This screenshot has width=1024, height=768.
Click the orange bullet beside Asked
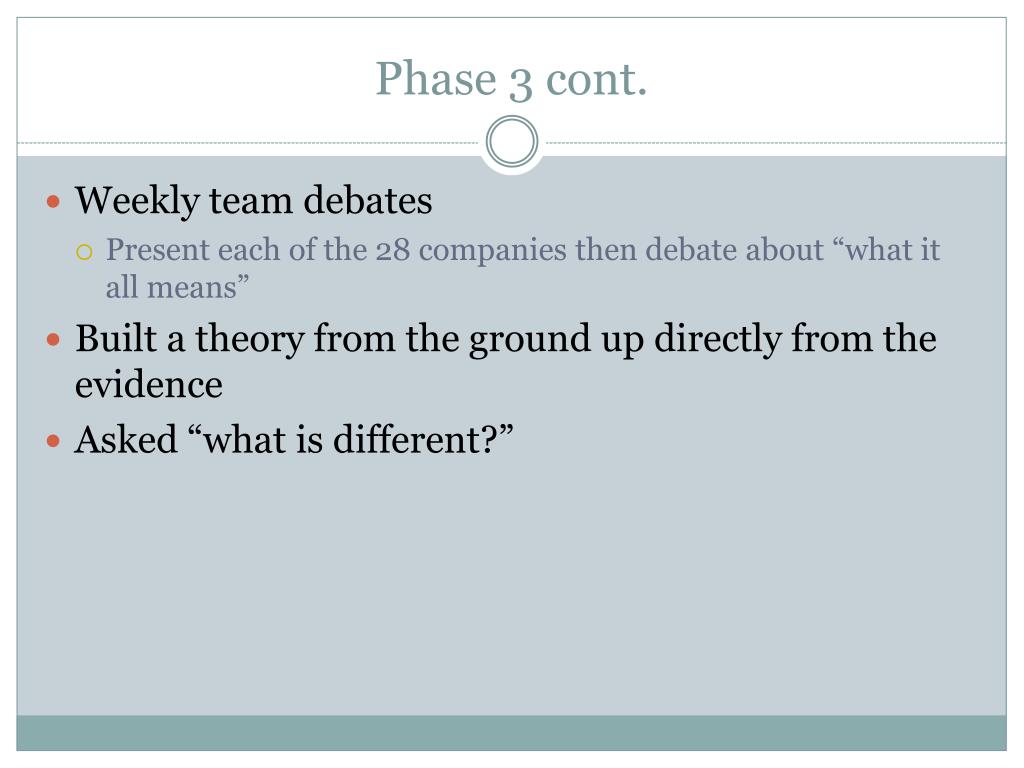pos(55,440)
